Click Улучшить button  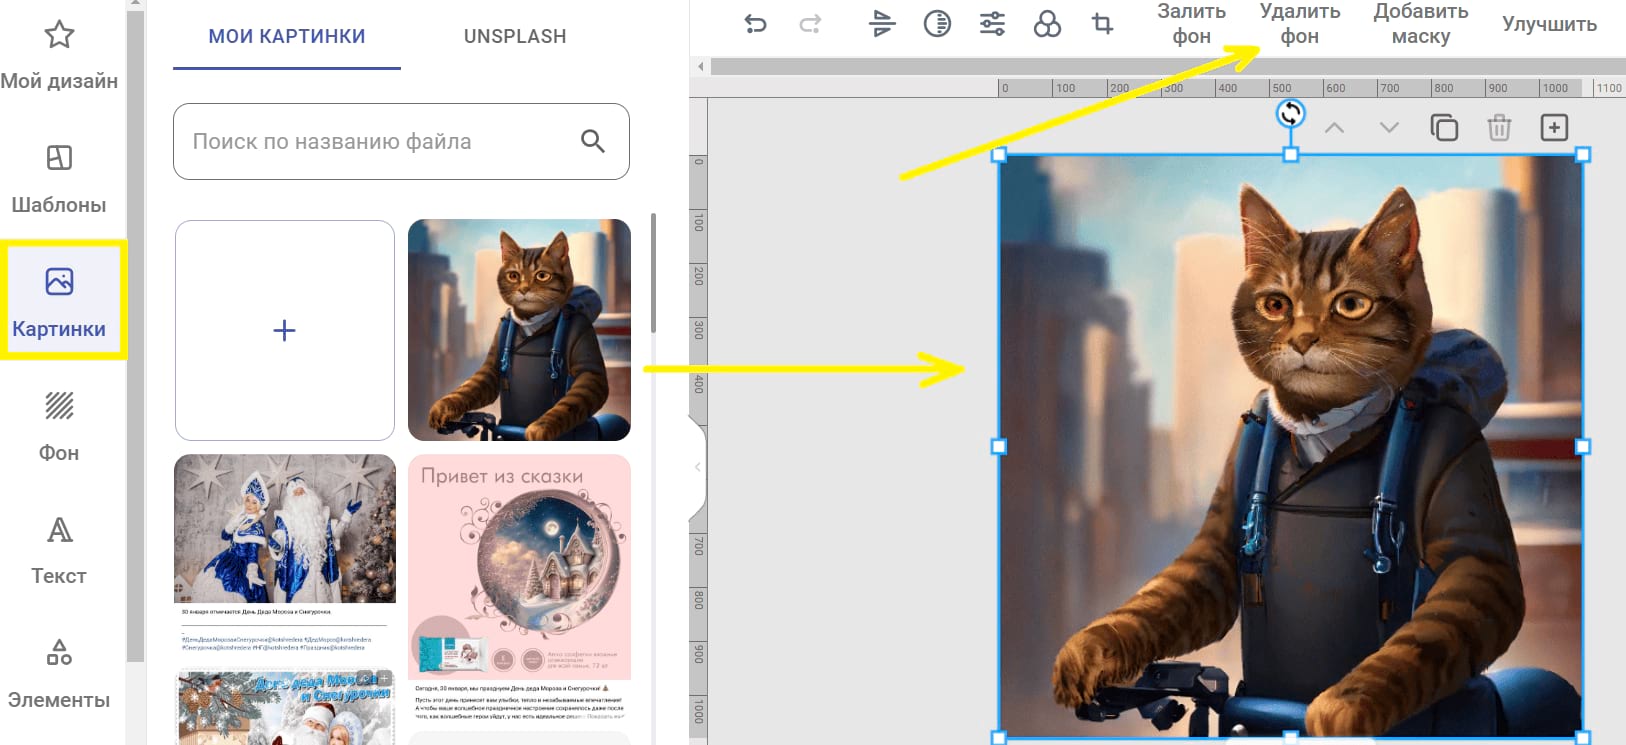[x=1549, y=24]
